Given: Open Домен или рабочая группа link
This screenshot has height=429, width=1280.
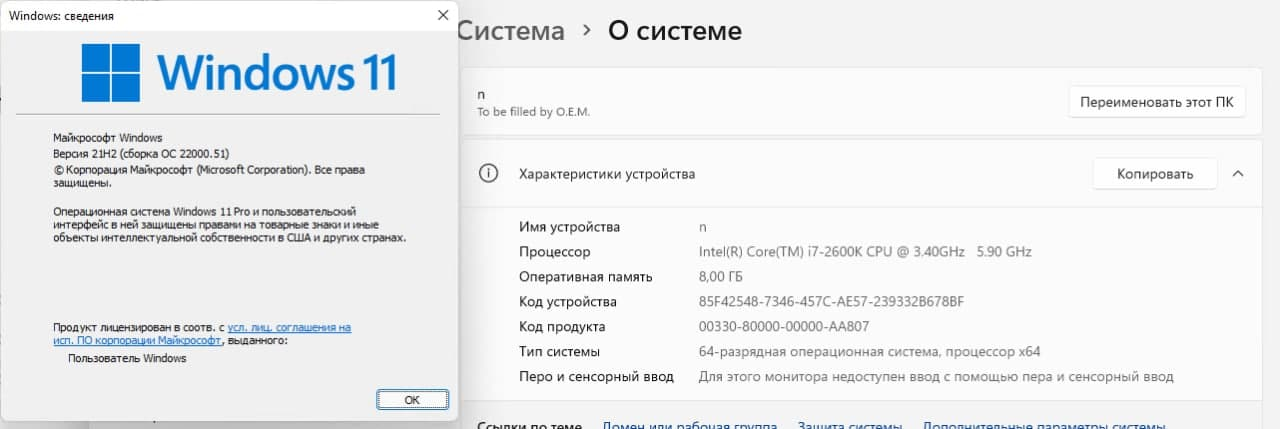Looking at the screenshot, I should coord(689,426).
